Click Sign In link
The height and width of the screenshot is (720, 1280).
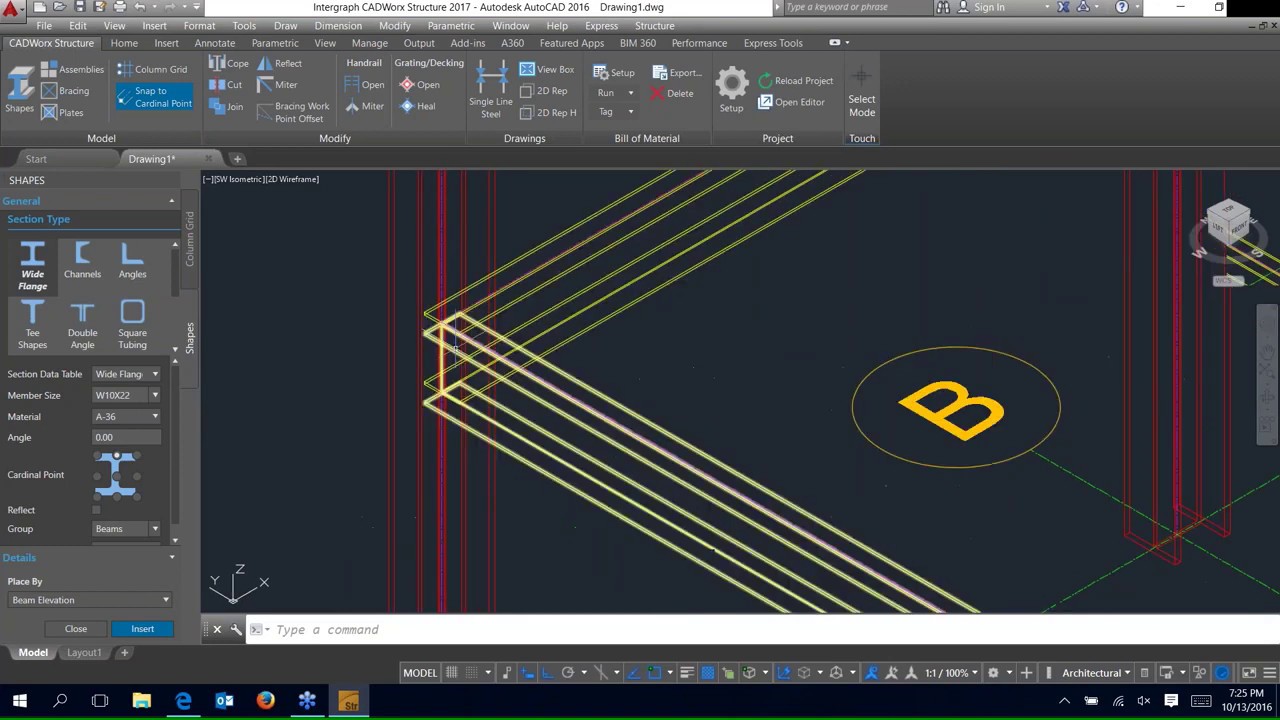(989, 7)
